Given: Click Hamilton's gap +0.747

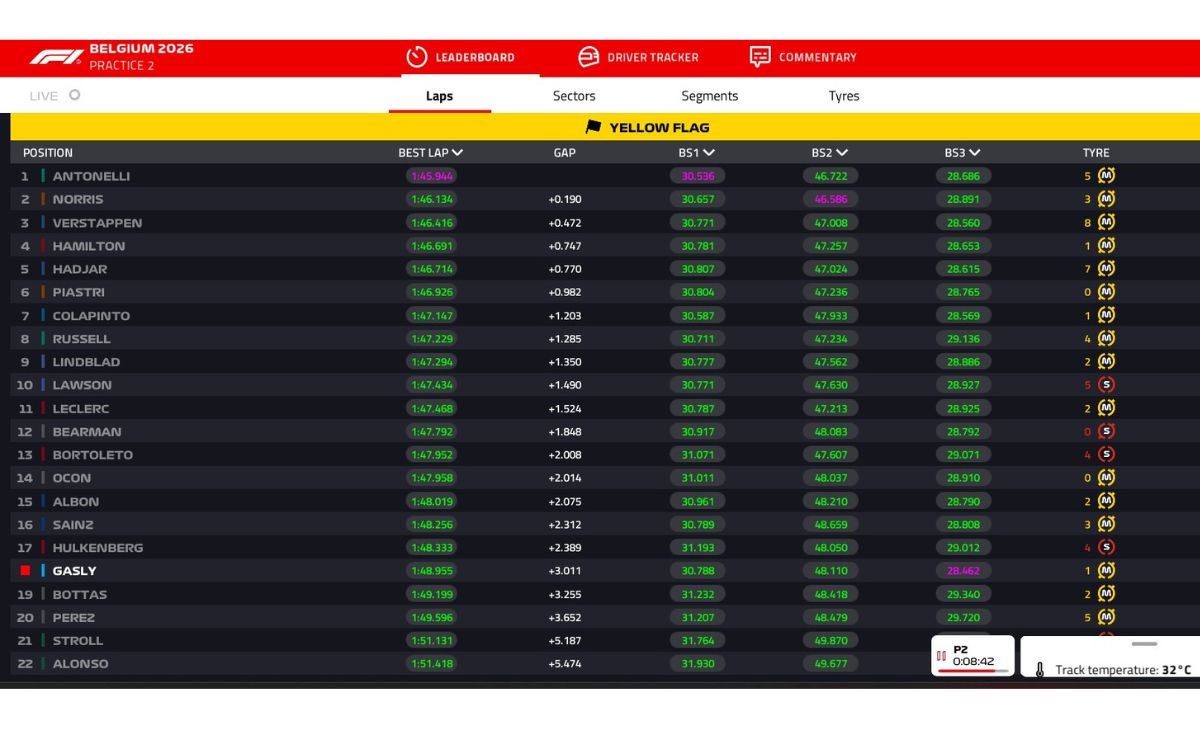Looking at the screenshot, I should pos(564,246).
